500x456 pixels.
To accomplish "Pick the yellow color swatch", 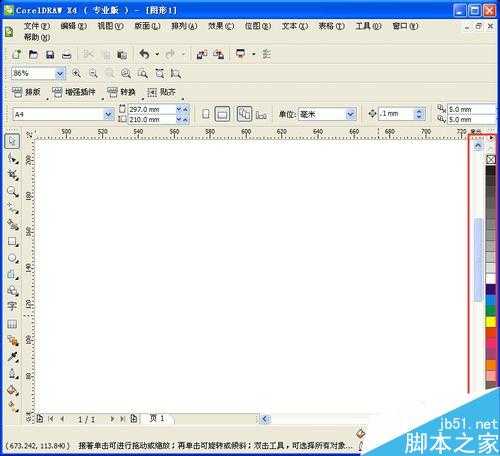I will [491, 322].
